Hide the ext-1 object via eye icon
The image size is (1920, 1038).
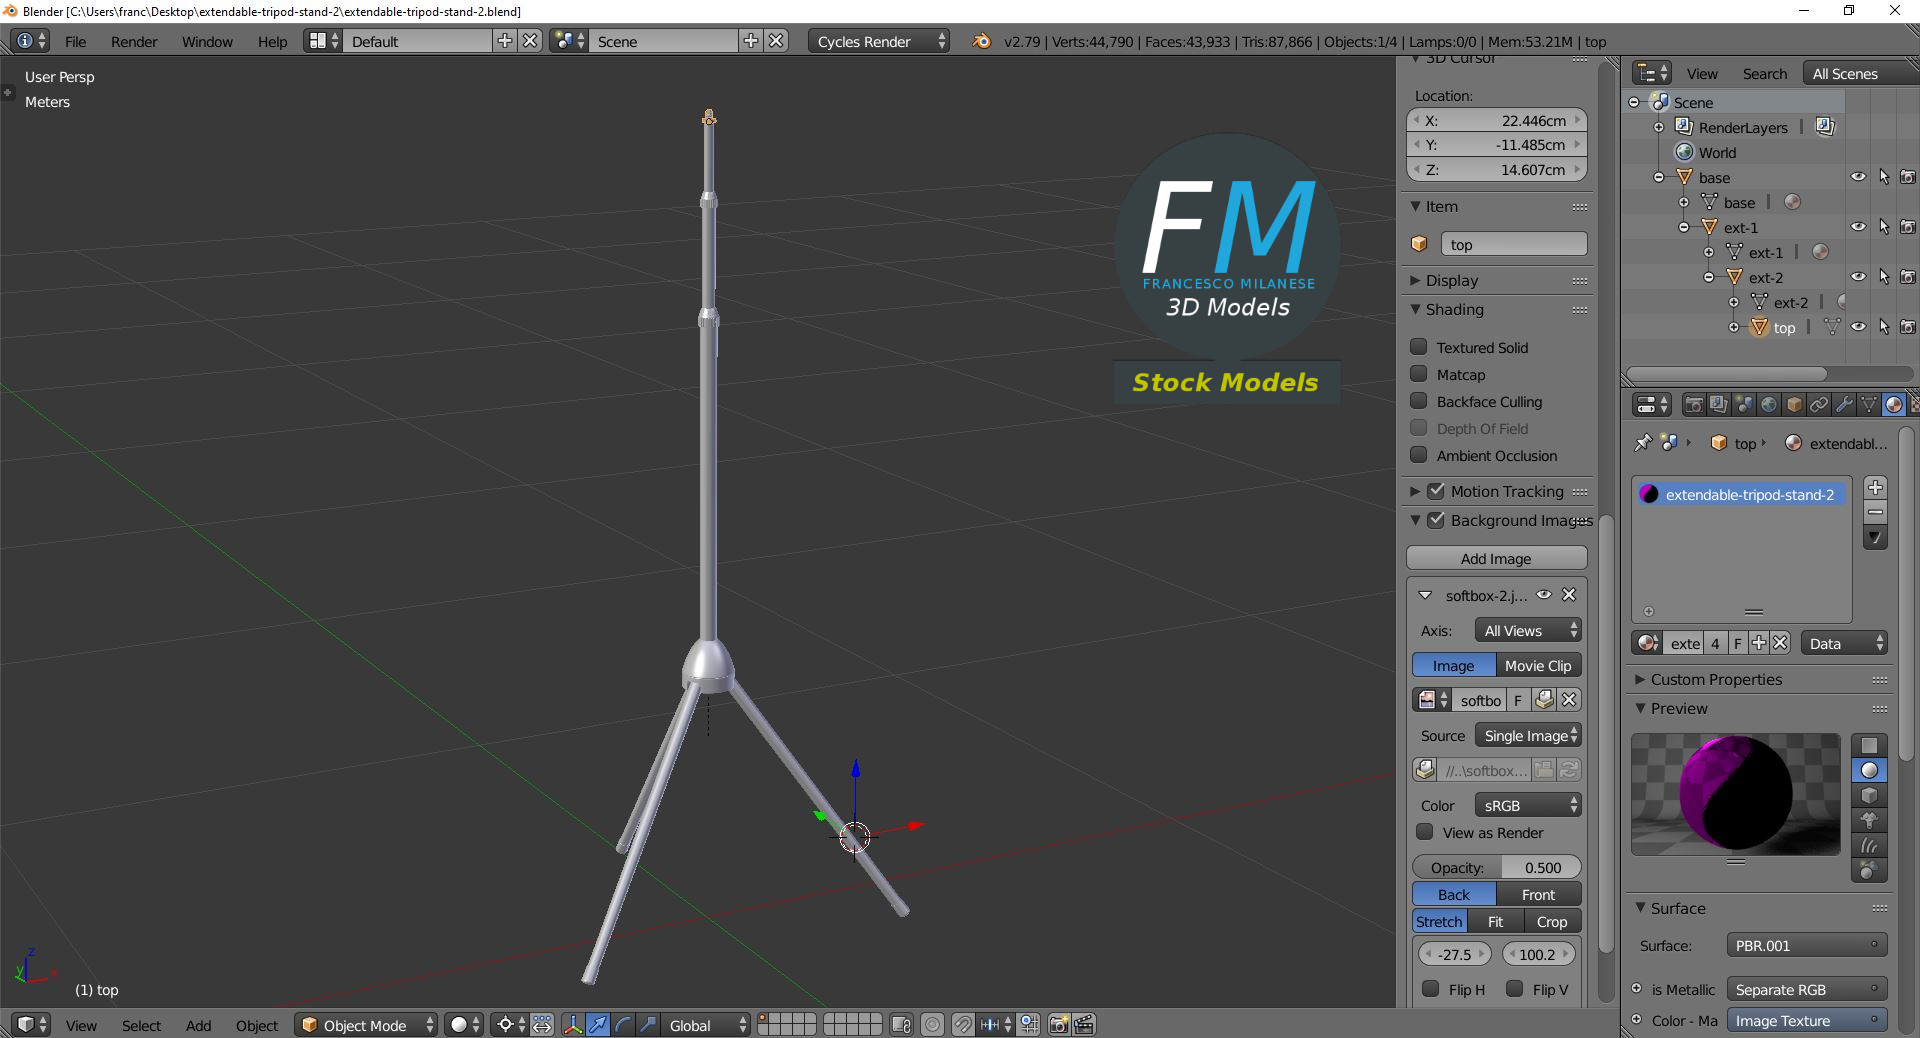(x=1858, y=227)
